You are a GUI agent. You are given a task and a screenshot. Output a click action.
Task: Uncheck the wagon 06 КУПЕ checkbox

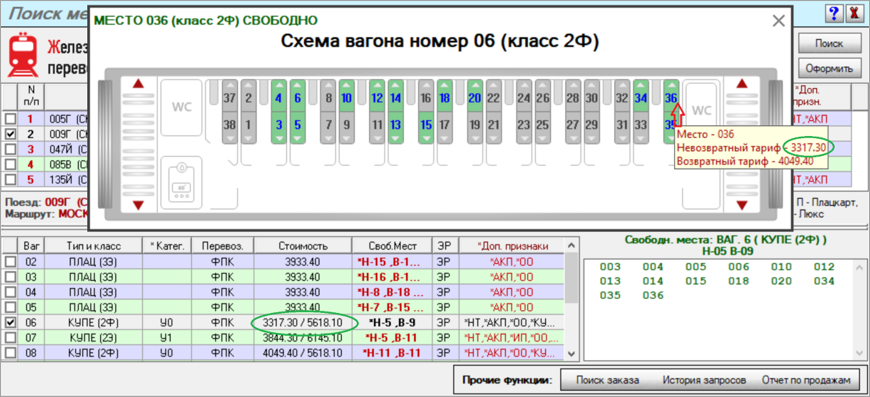9,322
